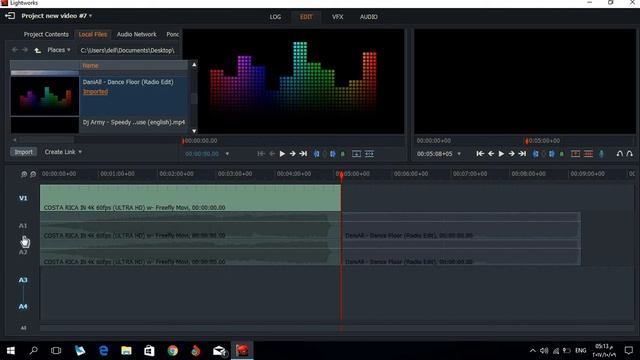The height and width of the screenshot is (360, 640).
Task: Click the folder path field
Action: pyautogui.click(x=127, y=50)
